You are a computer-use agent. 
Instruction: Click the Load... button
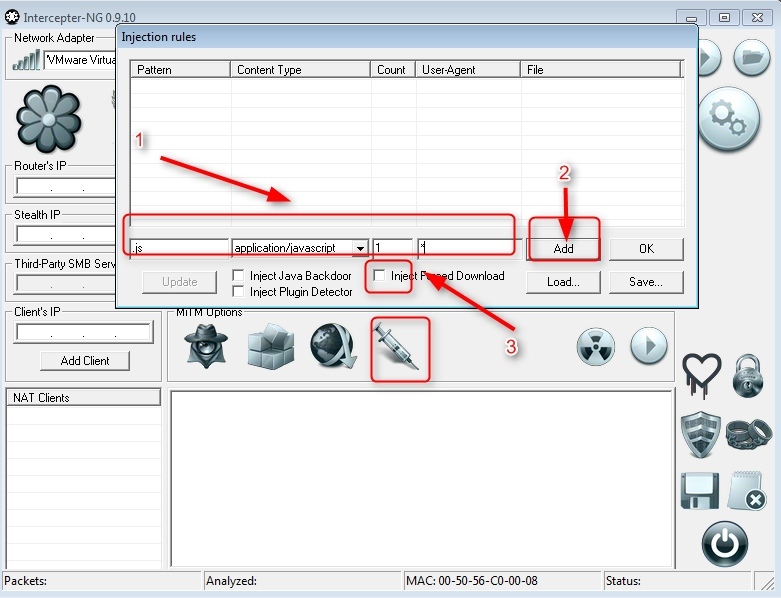(563, 282)
